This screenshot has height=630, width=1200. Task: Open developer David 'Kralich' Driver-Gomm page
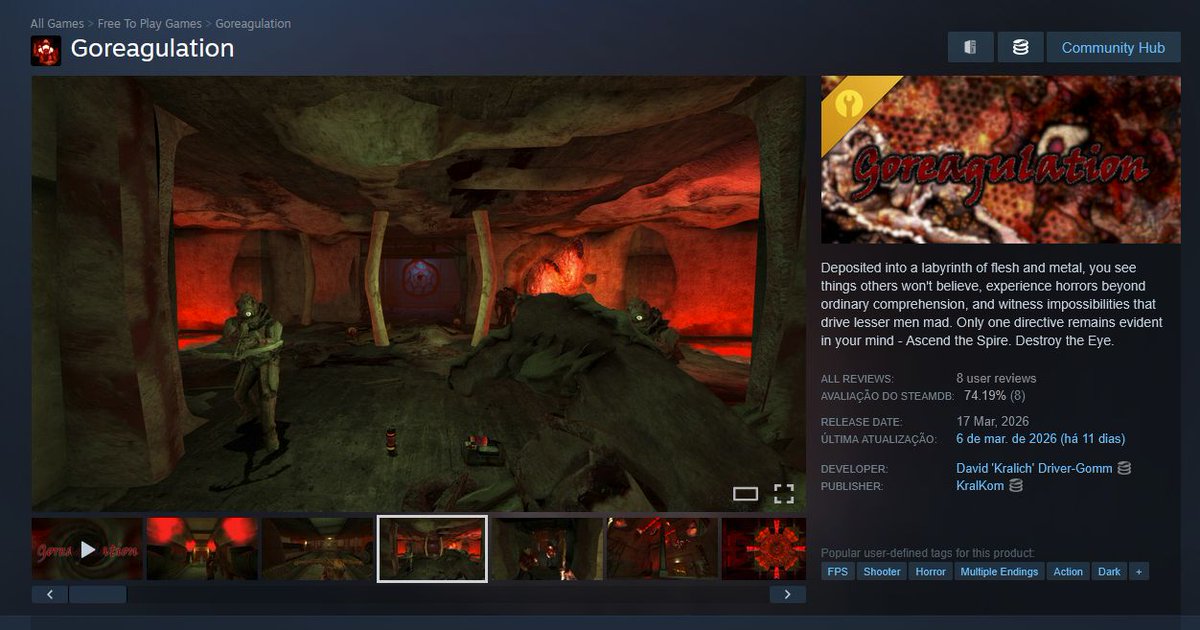(x=1034, y=468)
